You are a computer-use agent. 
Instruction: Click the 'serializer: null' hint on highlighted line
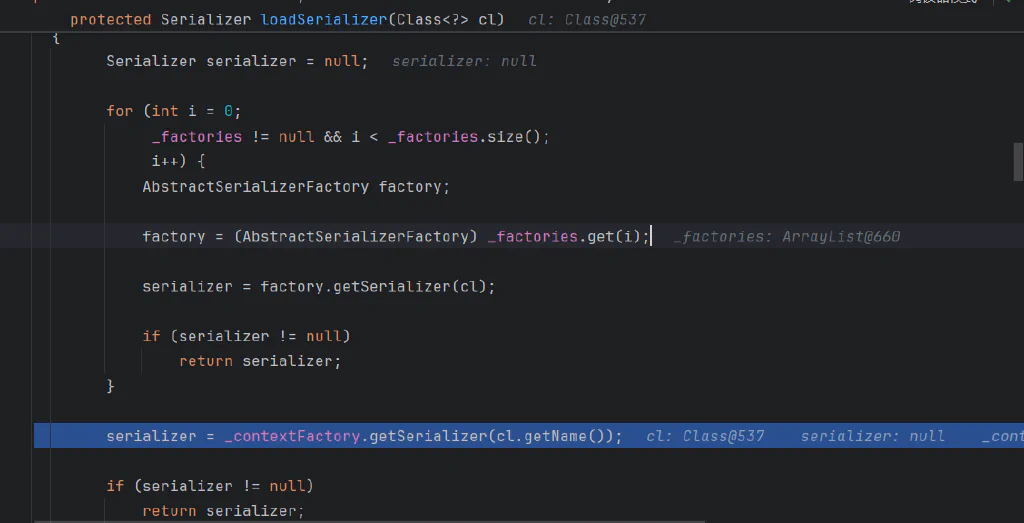click(872, 436)
